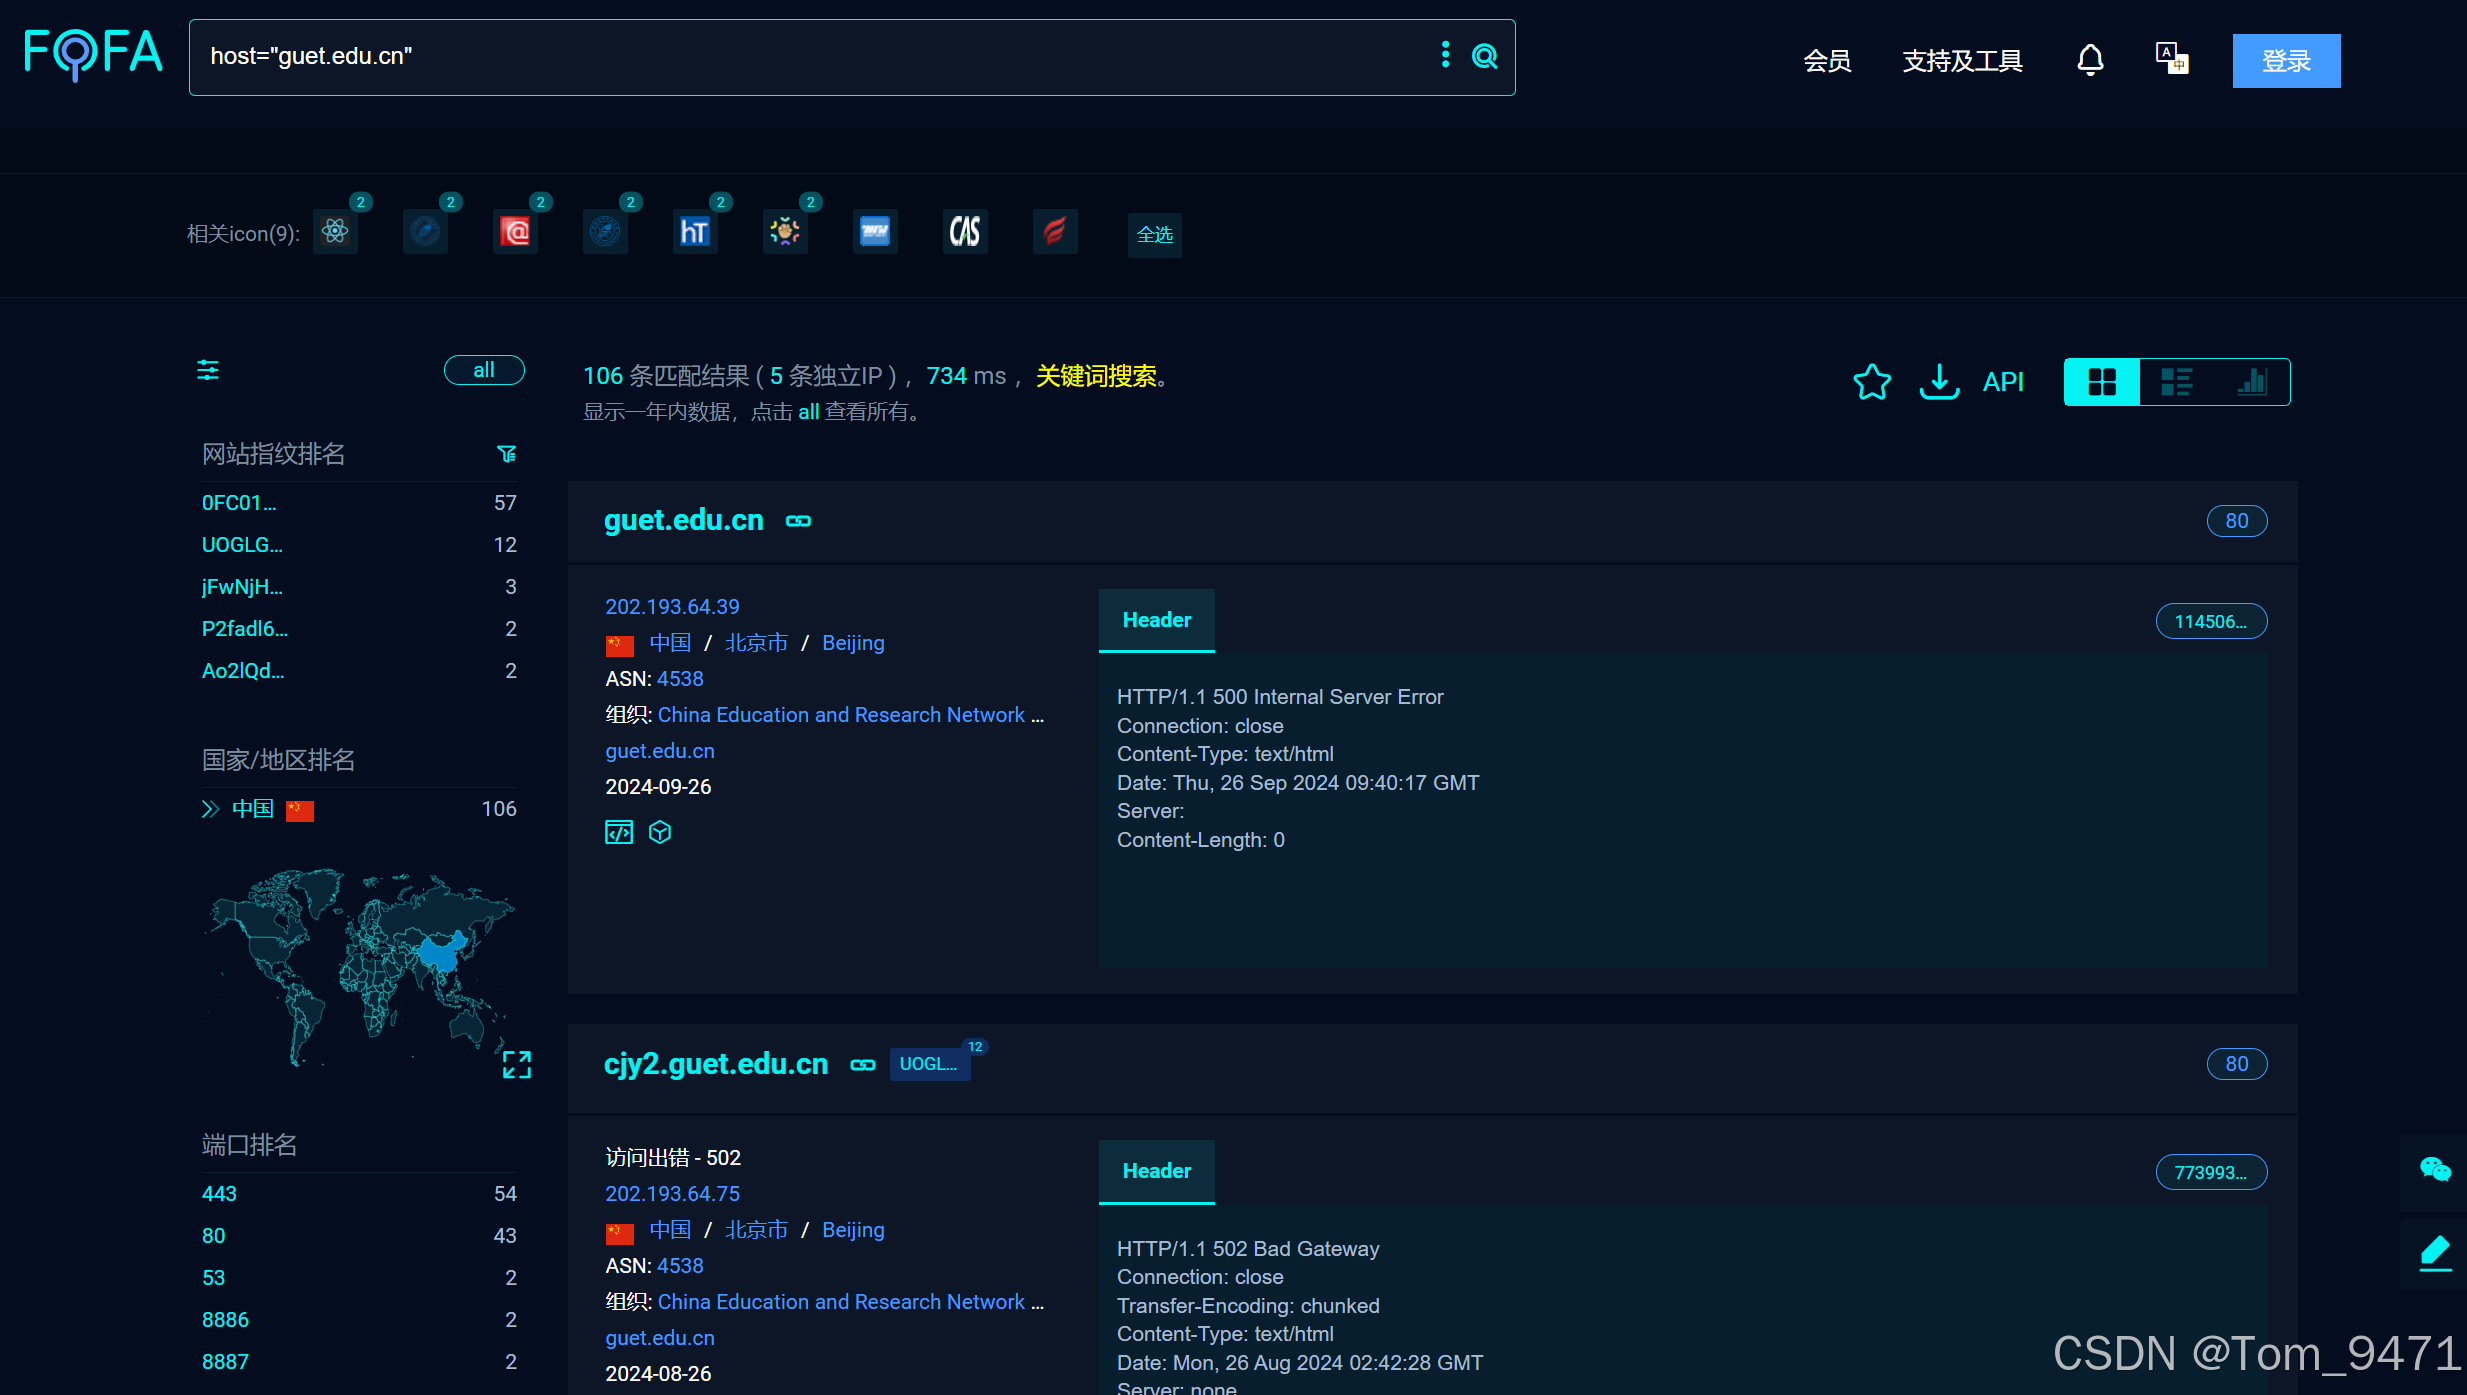Viewport: 2467px width, 1395px height.
Task: Switch to list view layout
Action: pyautogui.click(x=2176, y=382)
